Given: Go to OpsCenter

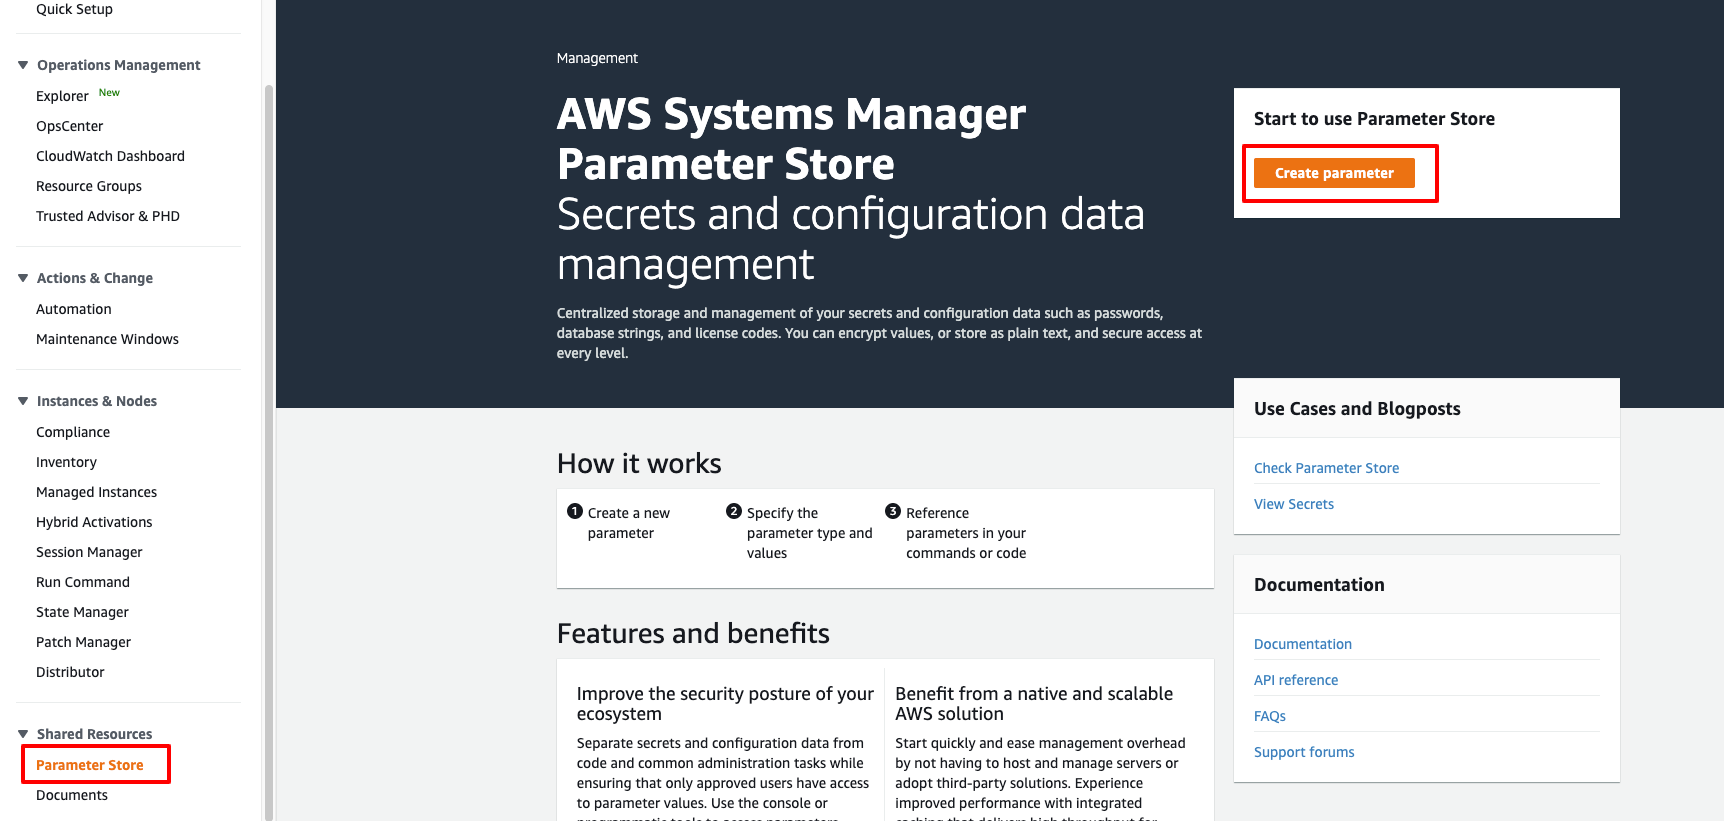Looking at the screenshot, I should pyautogui.click(x=70, y=126).
